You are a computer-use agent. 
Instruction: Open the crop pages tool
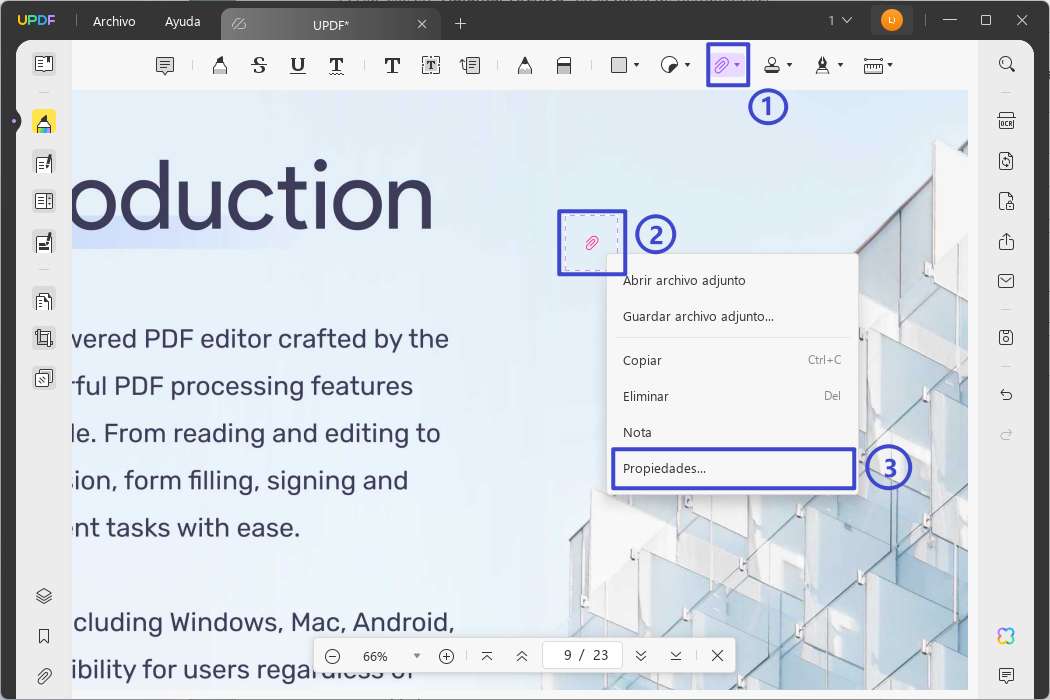click(43, 338)
